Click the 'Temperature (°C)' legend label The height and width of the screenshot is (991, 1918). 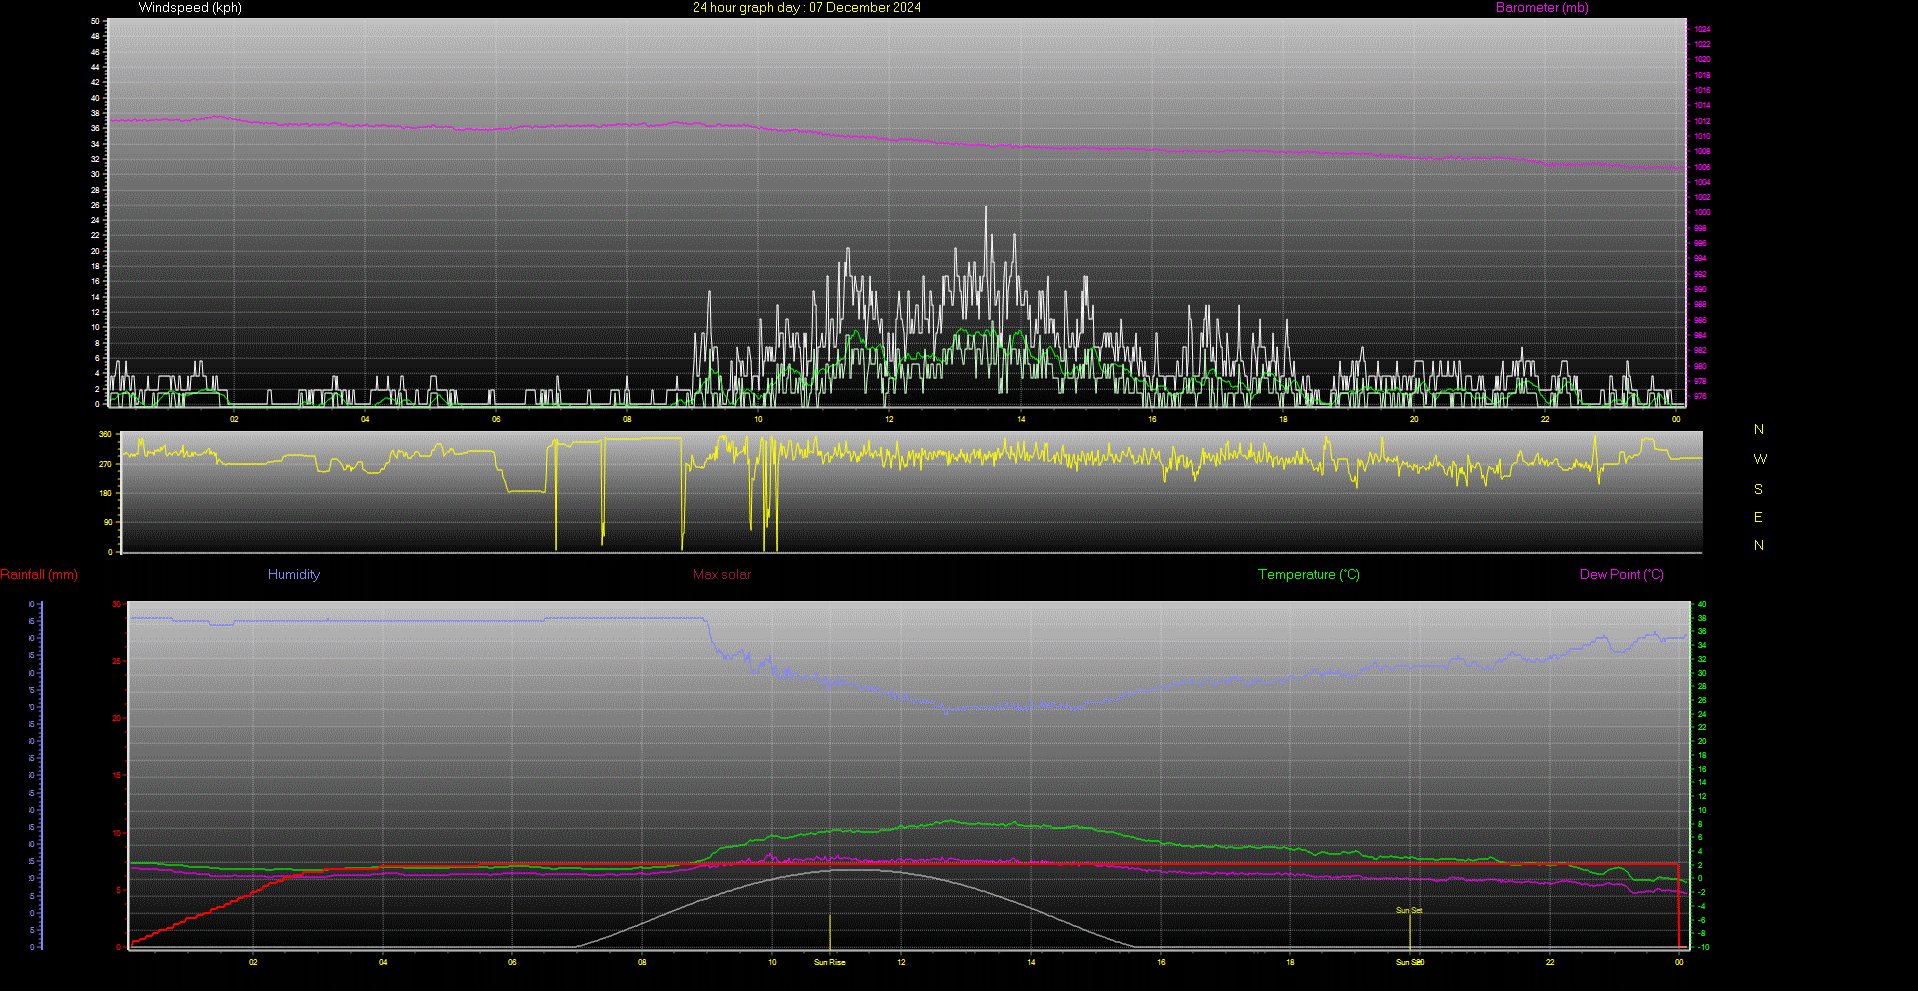1309,575
